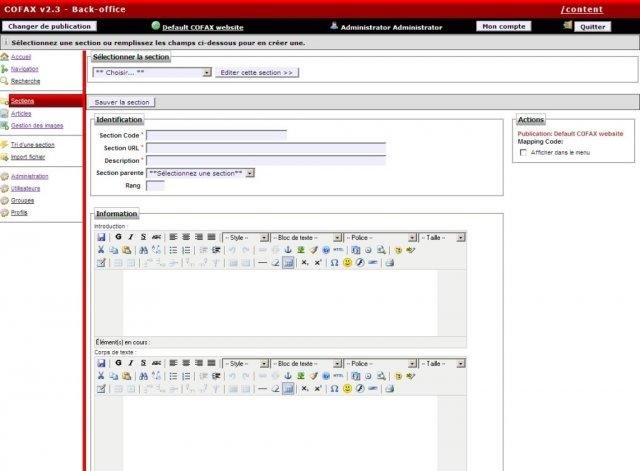640x471 pixels.
Task: Click the save icon in Corps de texte editor
Action: pyautogui.click(x=101, y=363)
